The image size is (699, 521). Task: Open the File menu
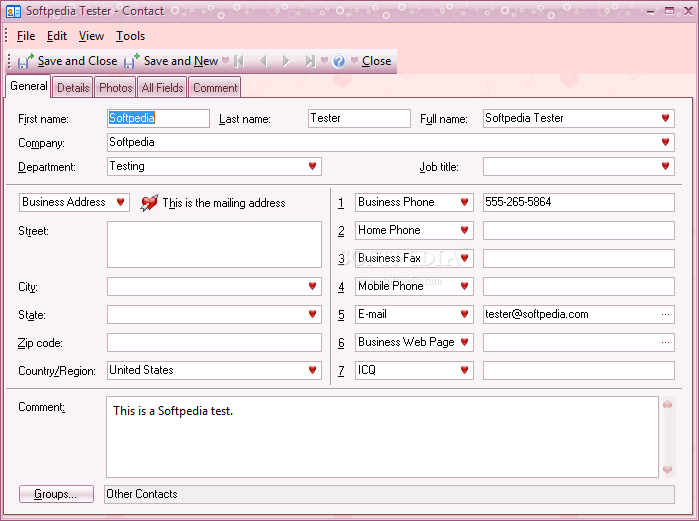[x=26, y=36]
